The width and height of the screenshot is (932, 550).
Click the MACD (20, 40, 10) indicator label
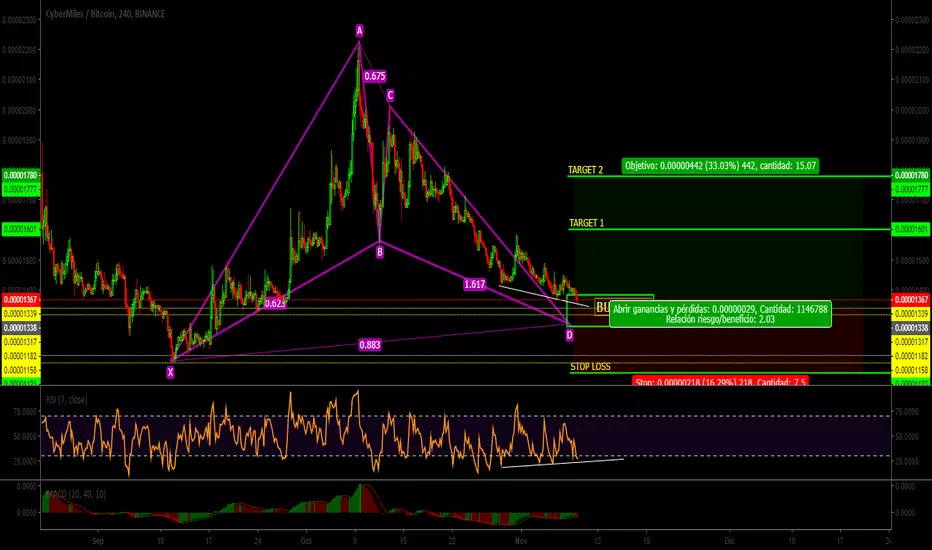point(75,494)
